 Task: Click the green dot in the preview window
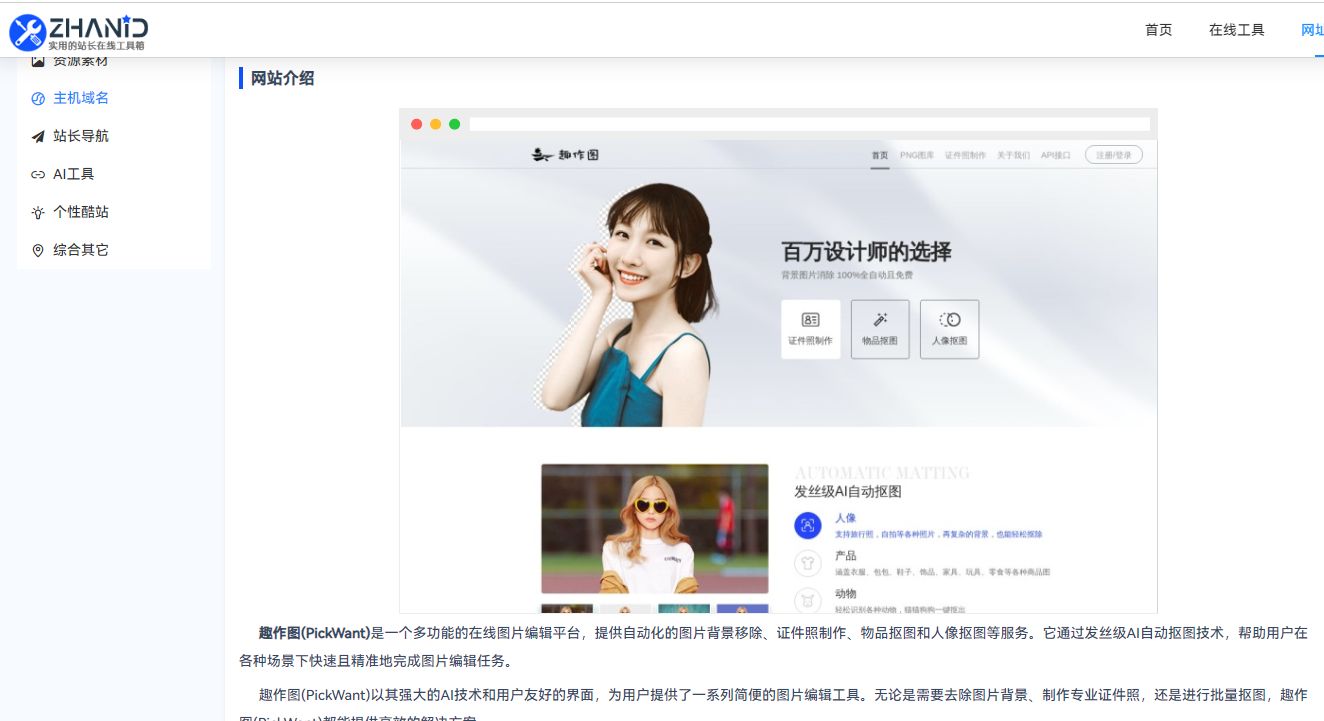pyautogui.click(x=454, y=124)
